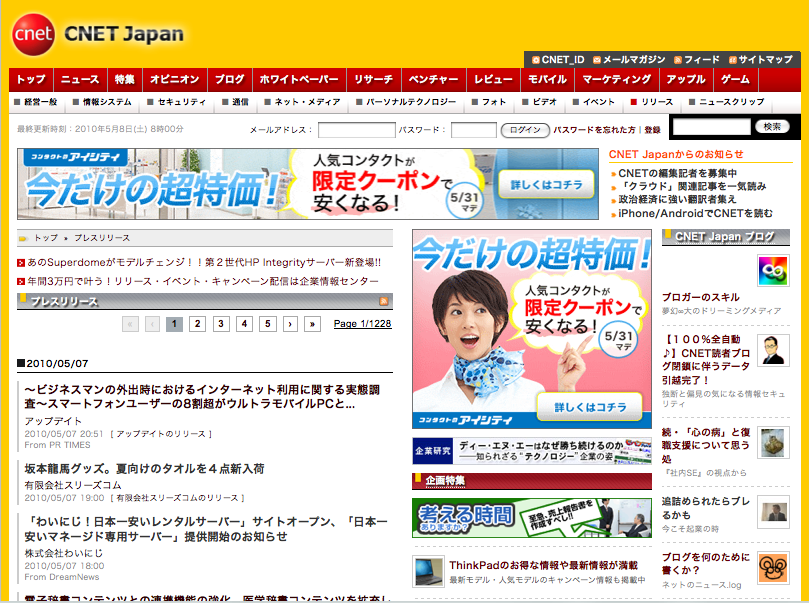The height and width of the screenshot is (603, 809).
Task: Click the ログイン button
Action: point(525,130)
